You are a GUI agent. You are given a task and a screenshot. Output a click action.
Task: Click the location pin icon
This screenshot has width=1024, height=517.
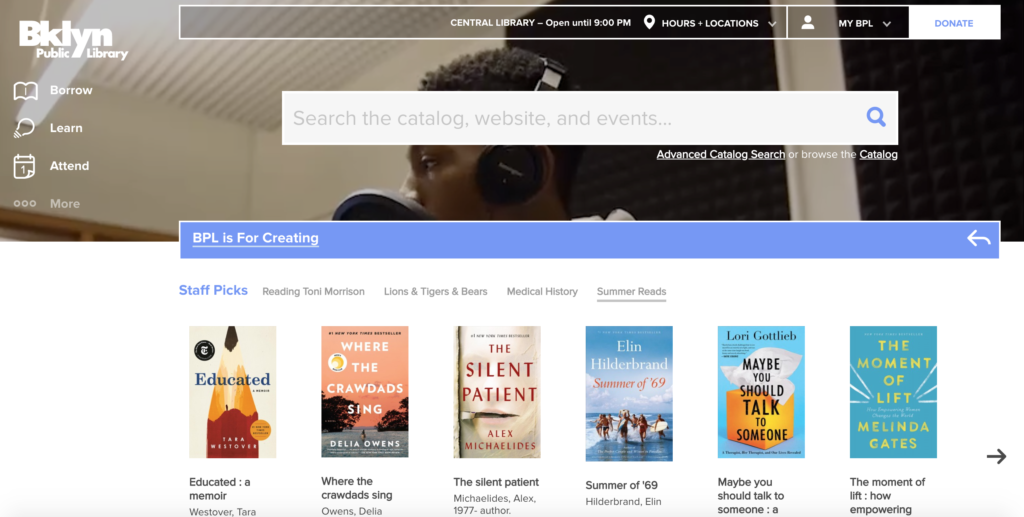pyautogui.click(x=649, y=22)
